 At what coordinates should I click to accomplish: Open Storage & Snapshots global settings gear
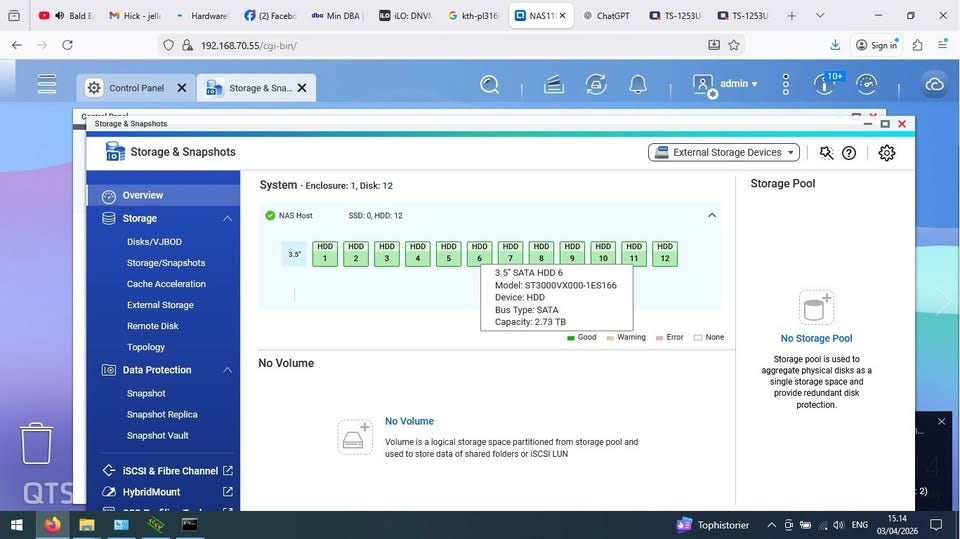[x=887, y=153]
